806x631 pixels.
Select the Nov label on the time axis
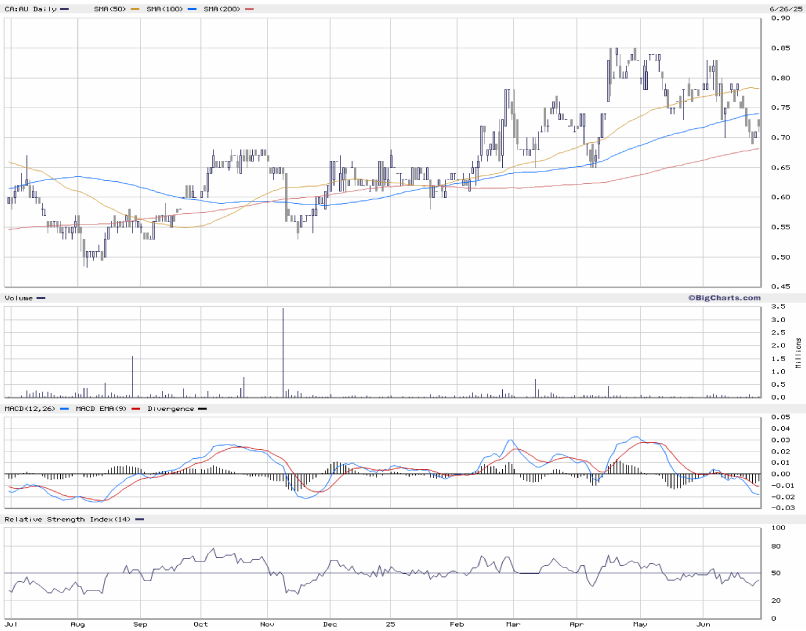(267, 625)
